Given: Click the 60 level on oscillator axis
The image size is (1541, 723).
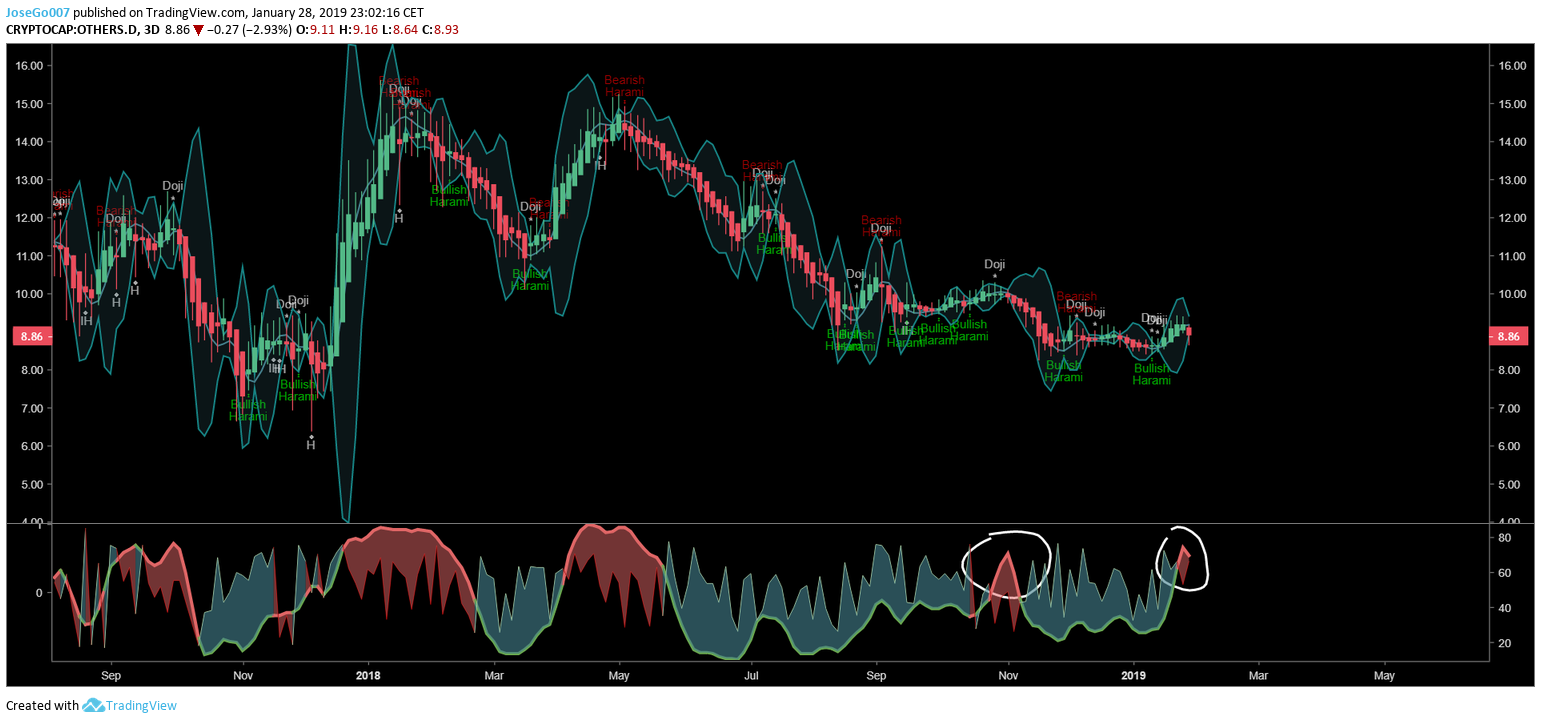Looking at the screenshot, I should (x=1504, y=573).
